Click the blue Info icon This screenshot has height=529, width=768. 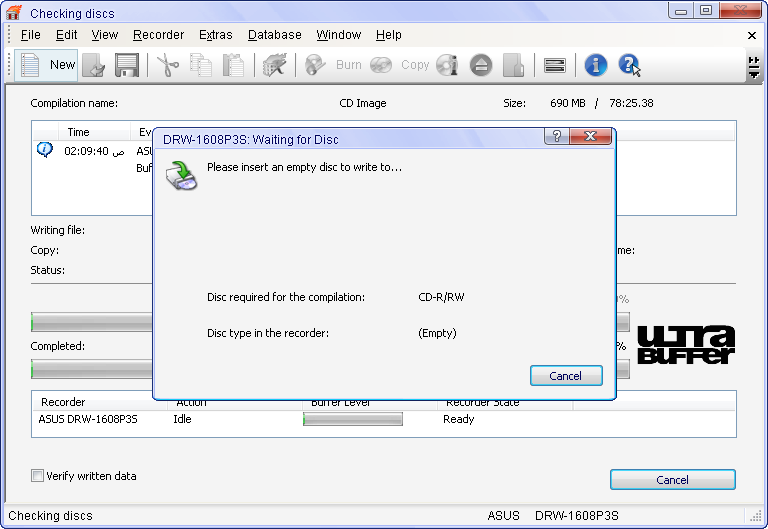pos(596,65)
